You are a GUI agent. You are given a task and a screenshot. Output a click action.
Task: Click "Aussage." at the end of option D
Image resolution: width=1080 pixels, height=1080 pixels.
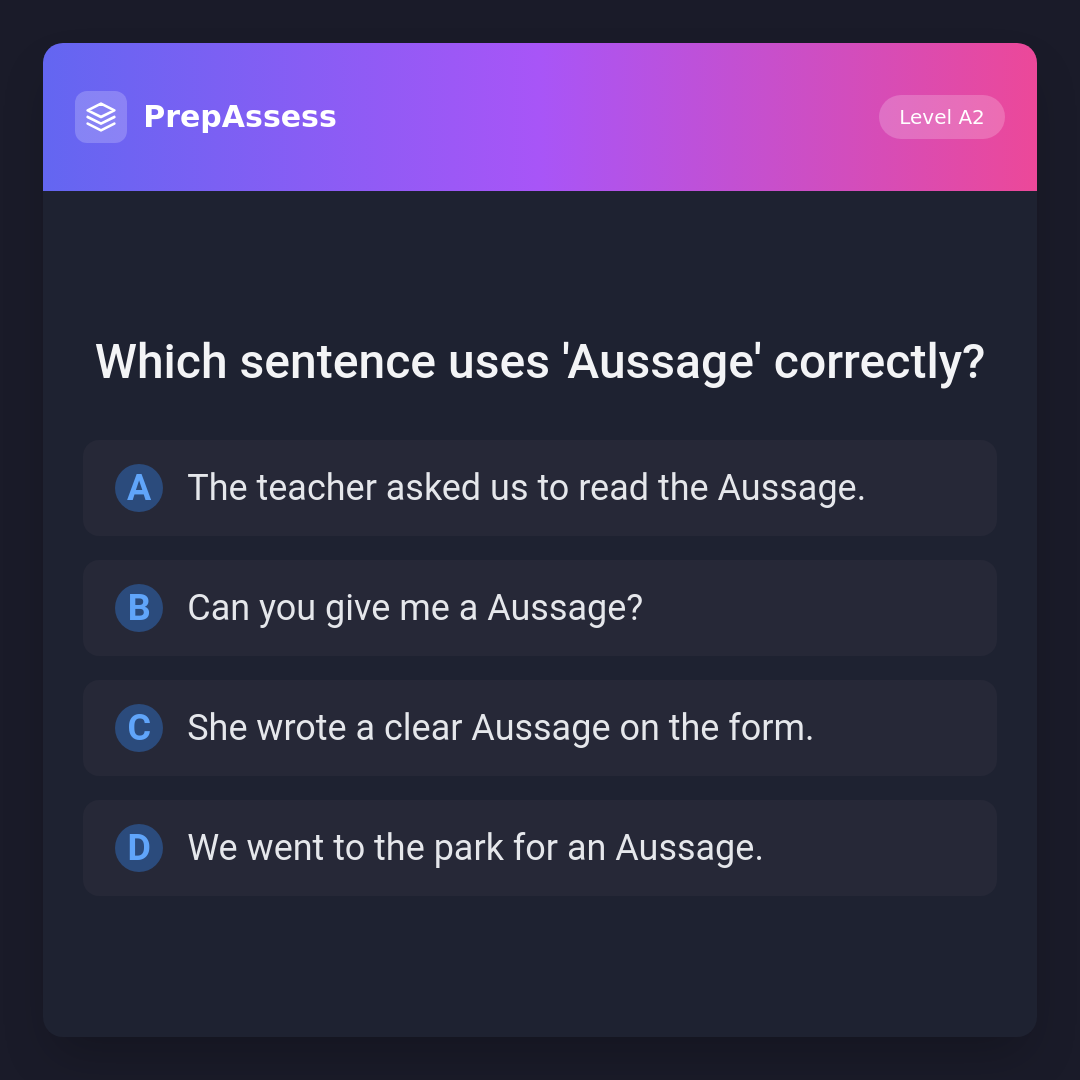pyautogui.click(x=689, y=848)
